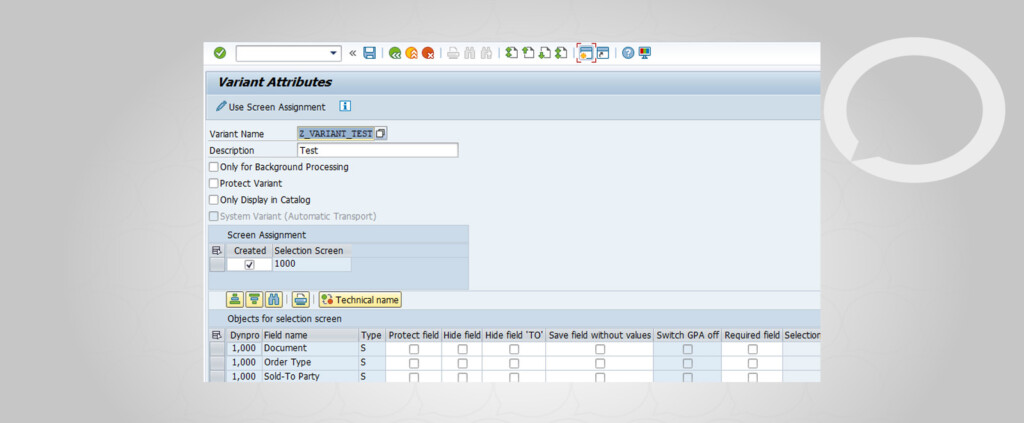This screenshot has height=423, width=1024.
Task: Click the Create New Session icon
Action: (586, 53)
